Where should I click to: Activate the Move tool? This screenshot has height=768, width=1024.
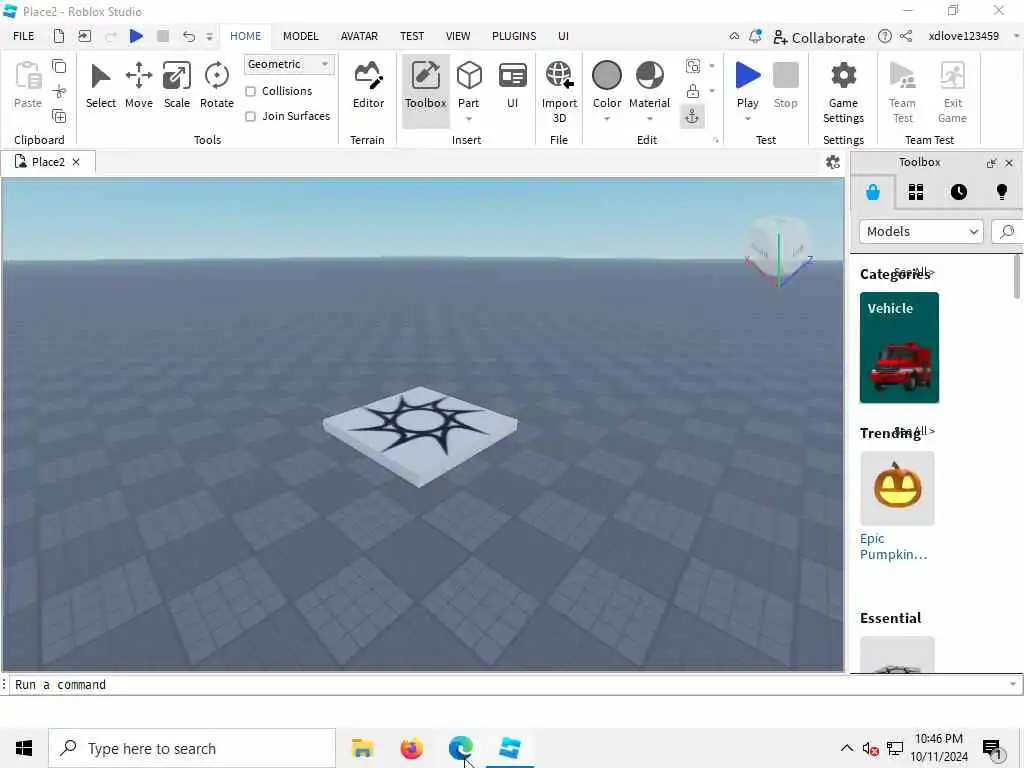point(138,86)
